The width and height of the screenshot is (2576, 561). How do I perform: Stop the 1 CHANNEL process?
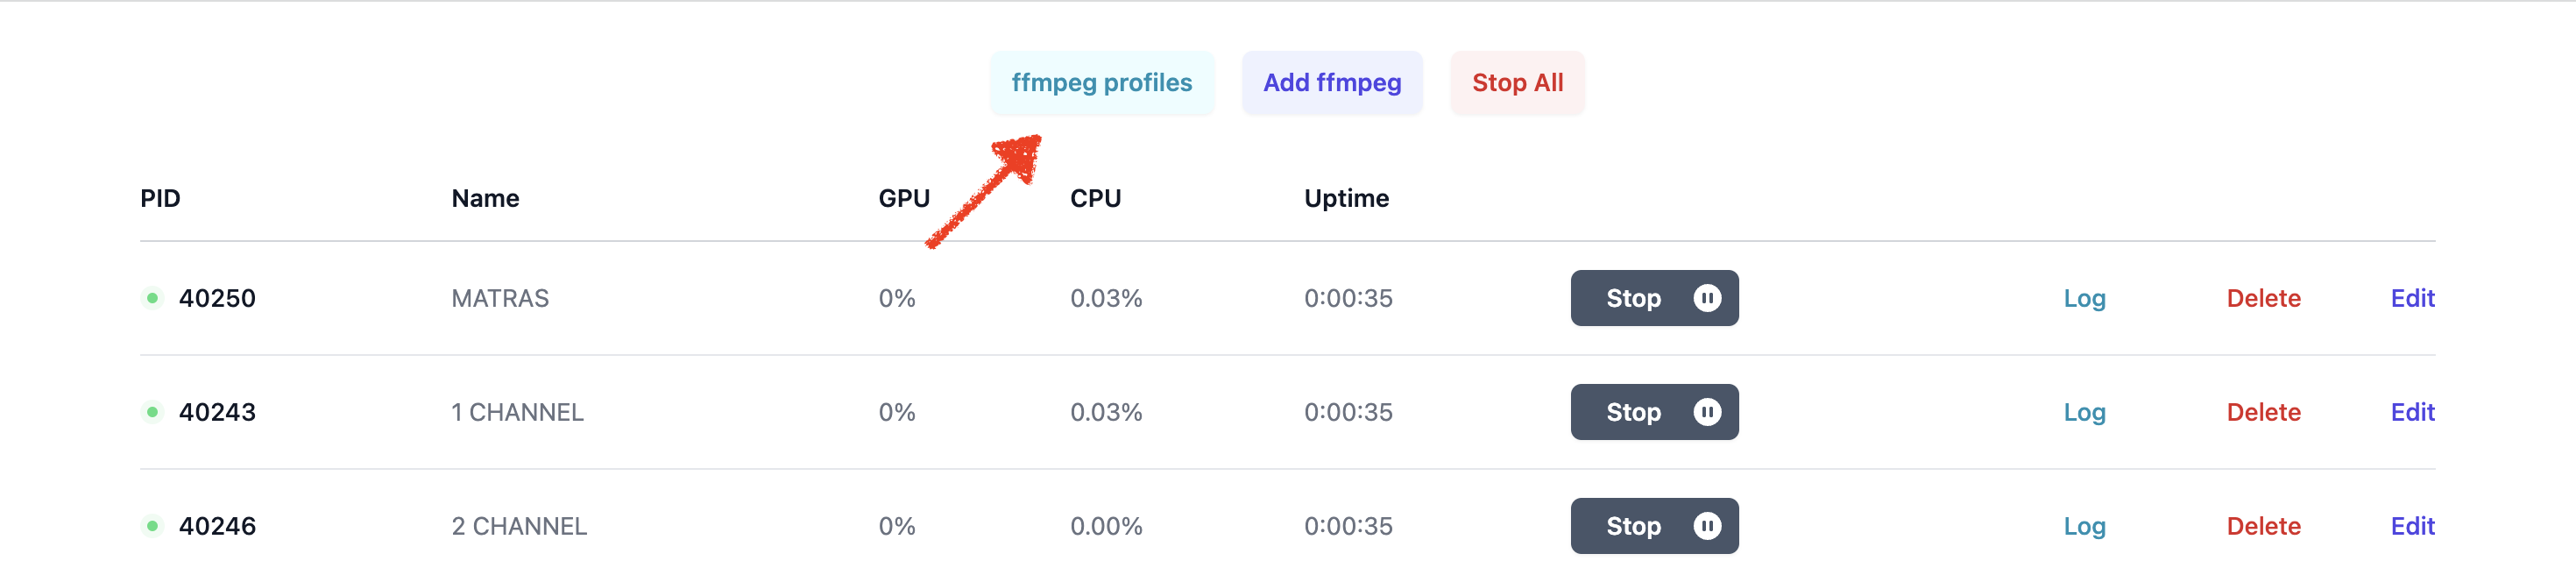pyautogui.click(x=1634, y=412)
